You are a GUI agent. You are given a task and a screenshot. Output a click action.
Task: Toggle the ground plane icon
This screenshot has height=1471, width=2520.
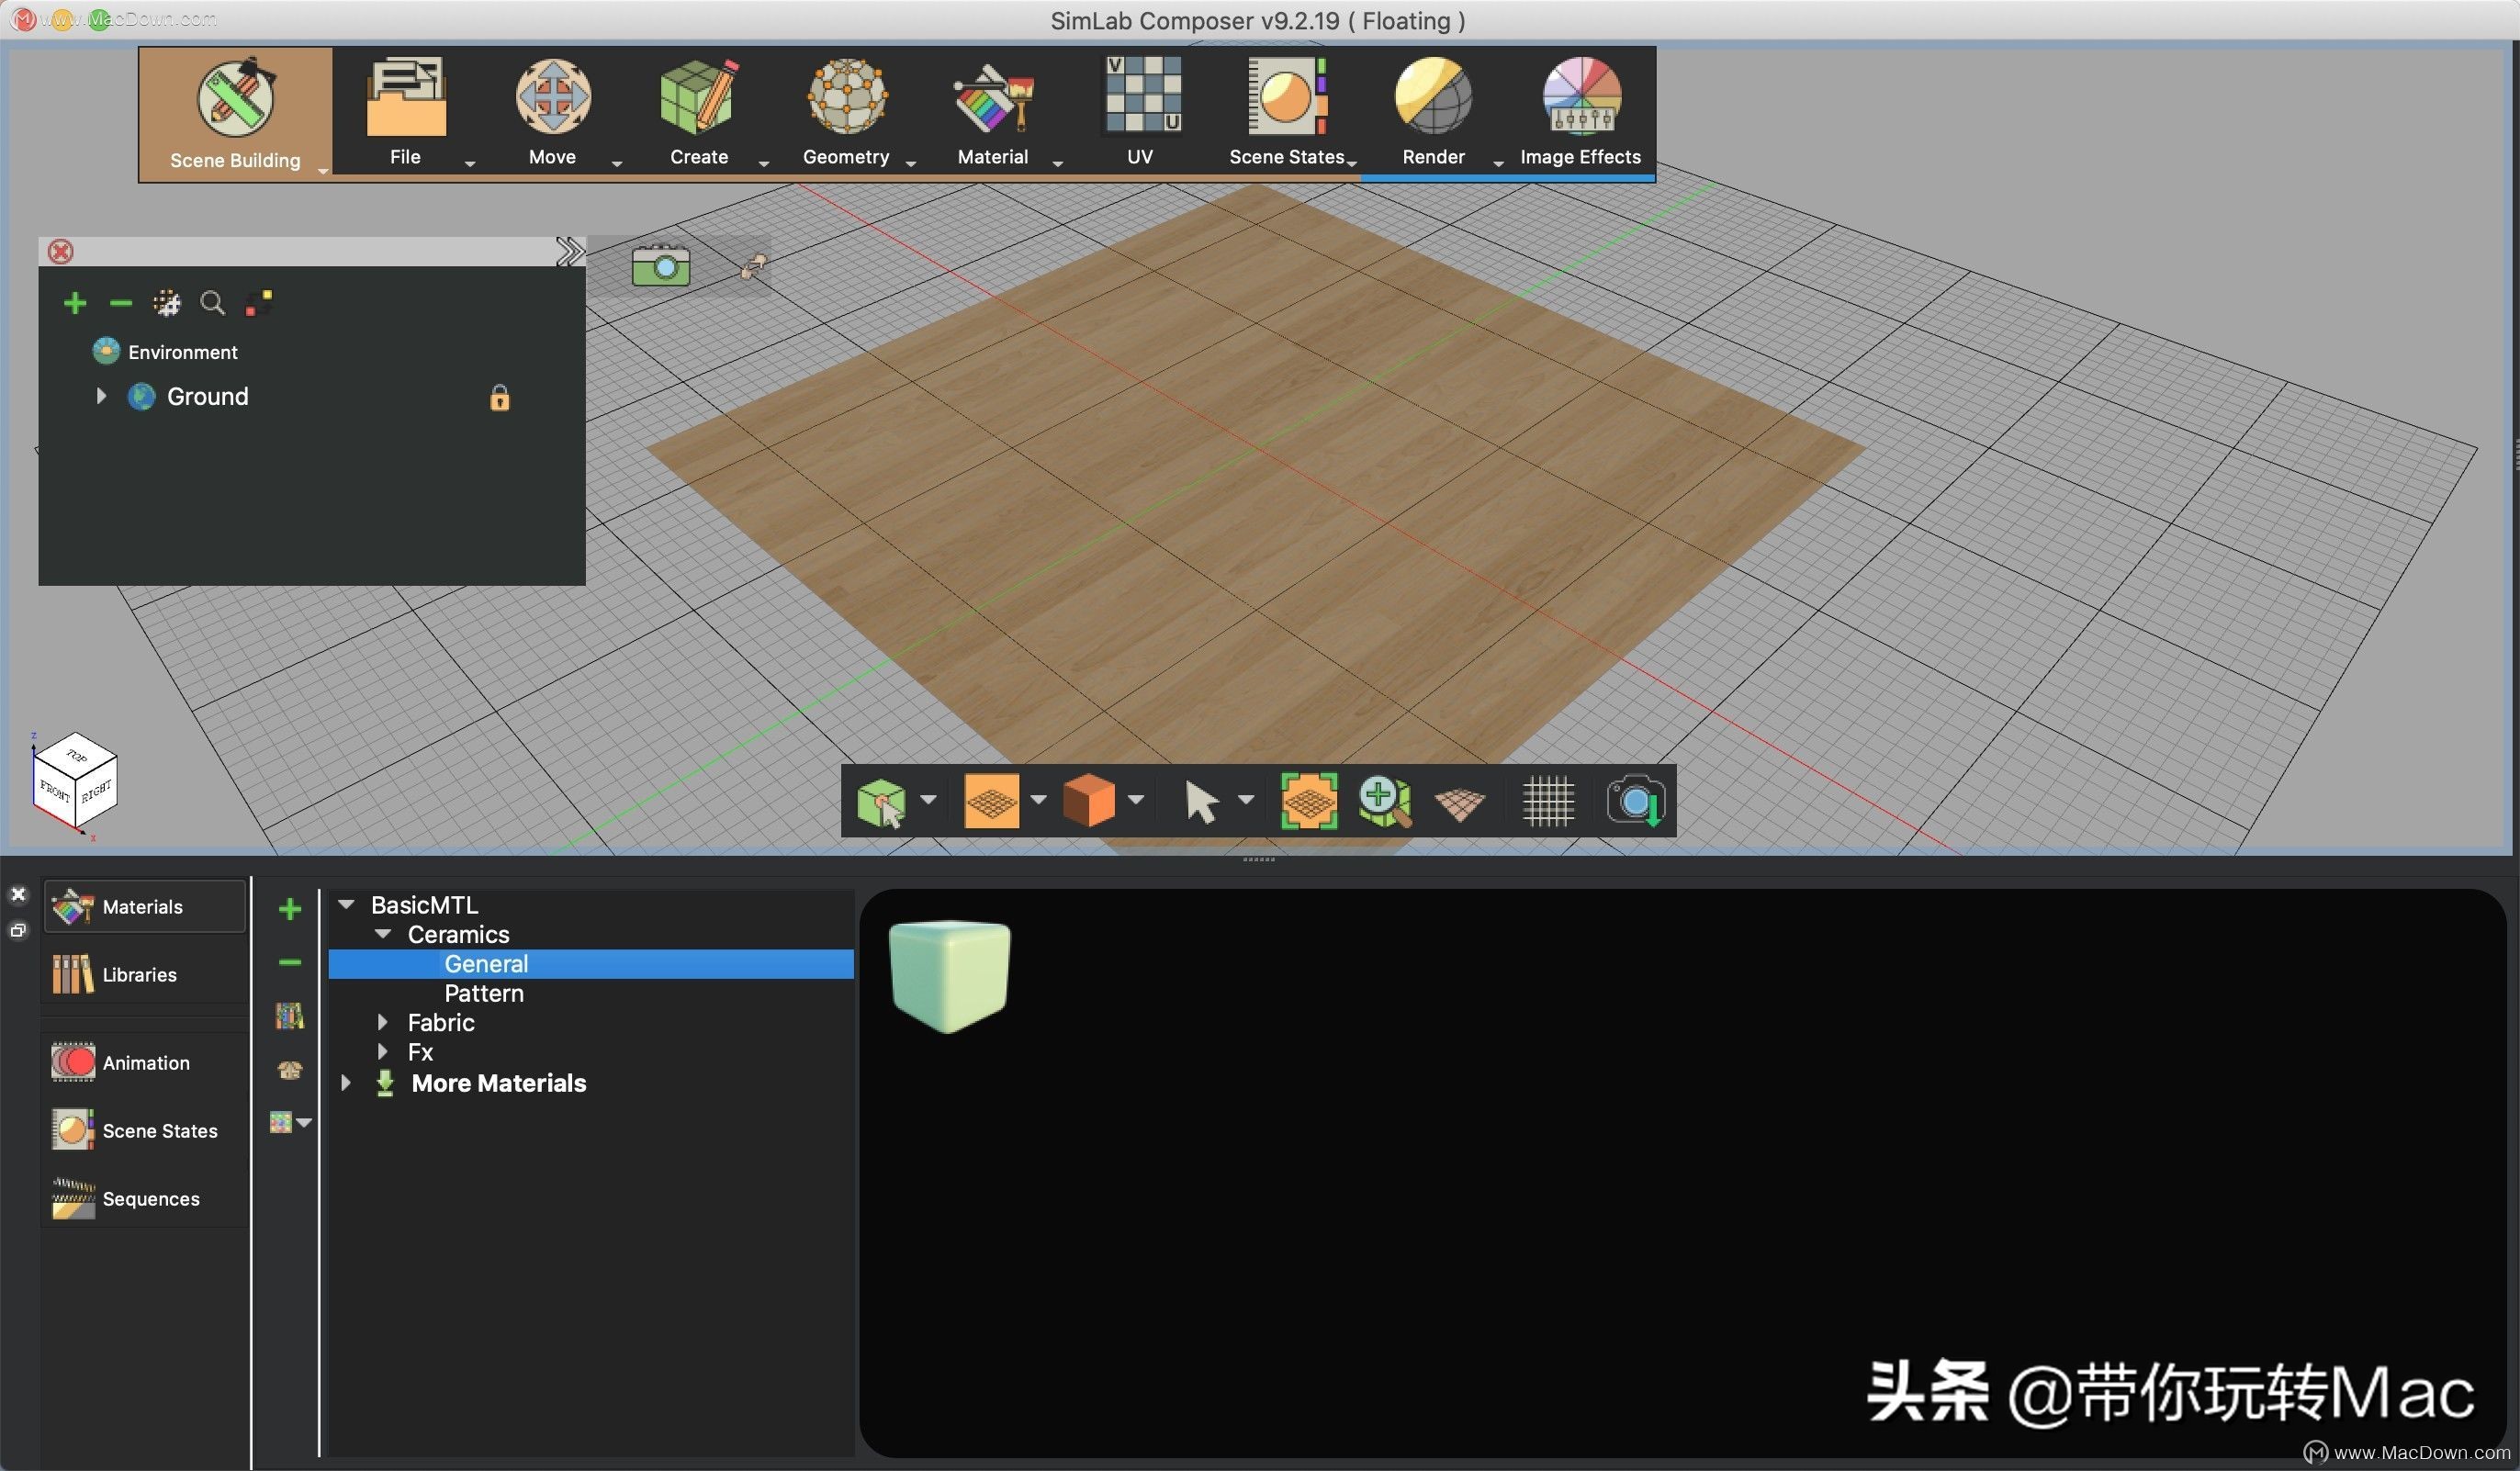1460,803
